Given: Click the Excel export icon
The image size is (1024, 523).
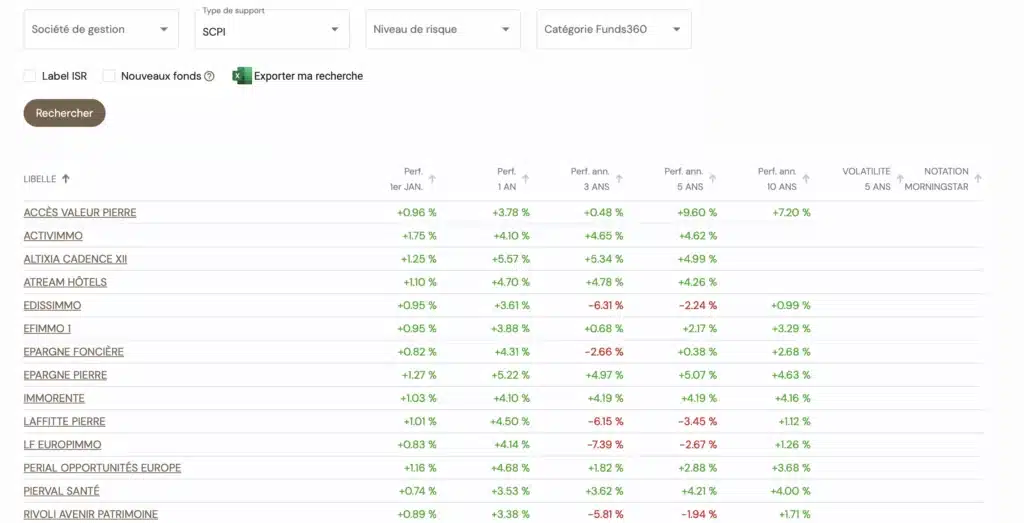Looking at the screenshot, I should pyautogui.click(x=242, y=76).
